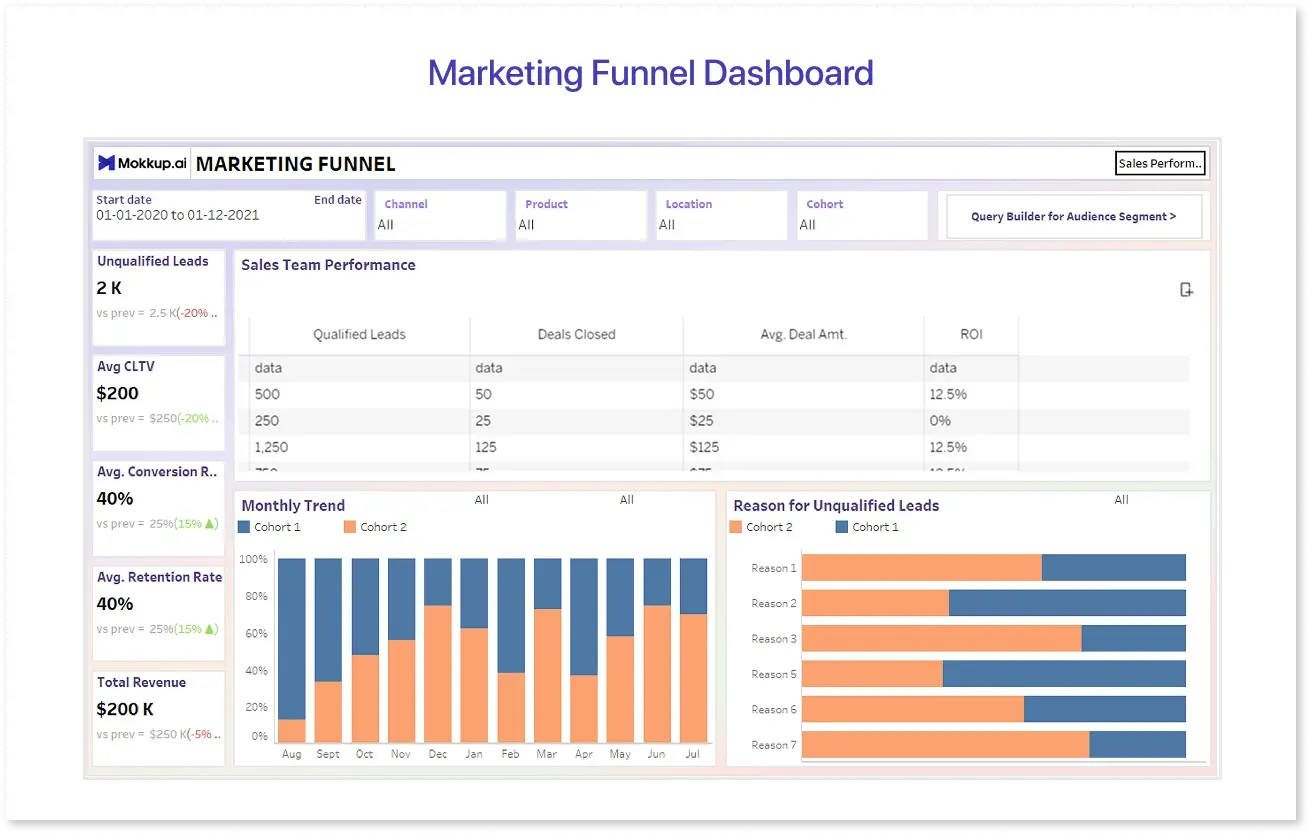
Task: Open the Sales Perform.. button
Action: pos(1160,163)
